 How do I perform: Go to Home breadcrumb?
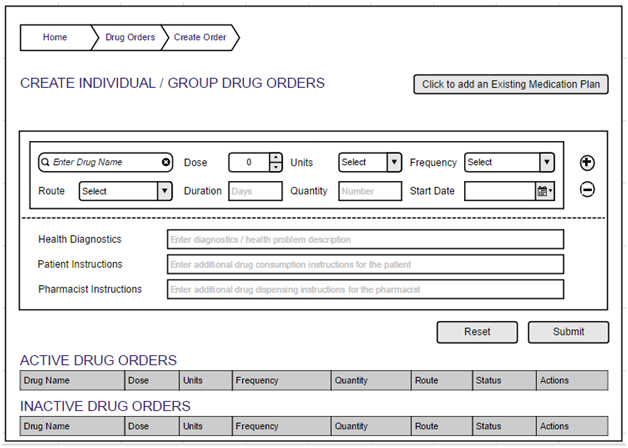click(55, 37)
